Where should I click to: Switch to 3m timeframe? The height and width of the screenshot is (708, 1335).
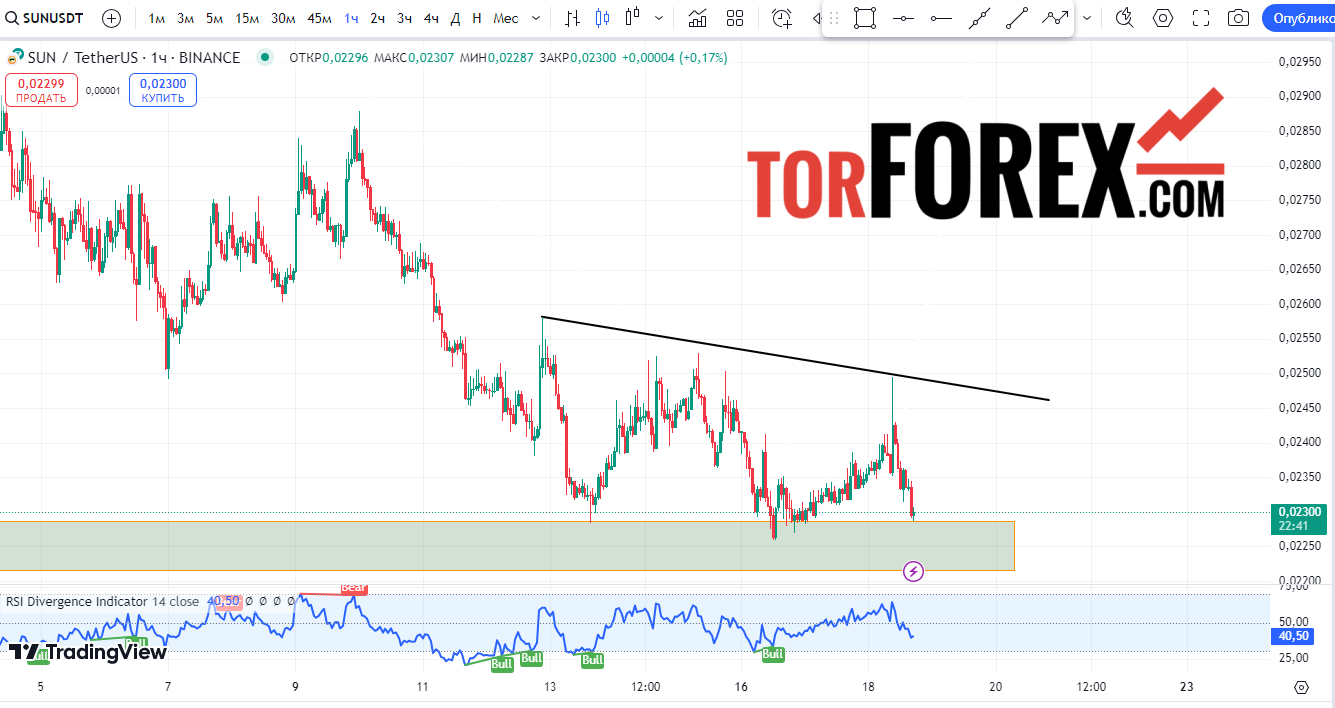point(186,18)
